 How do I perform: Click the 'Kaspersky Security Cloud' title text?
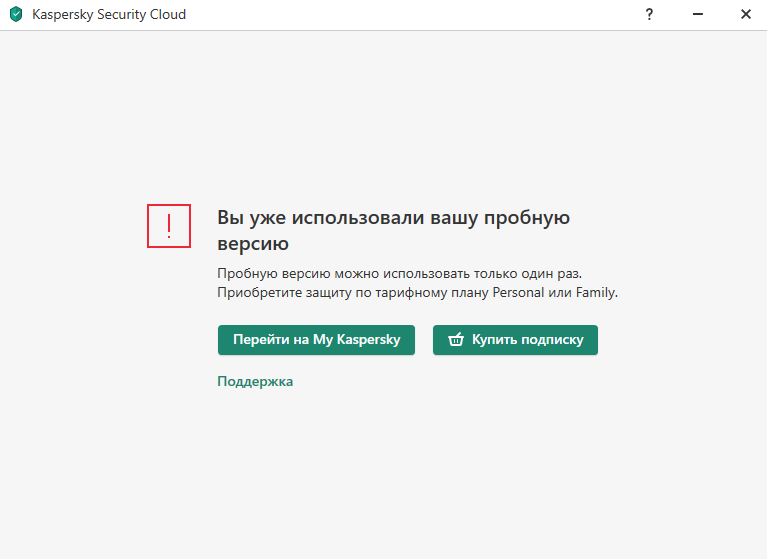(109, 15)
